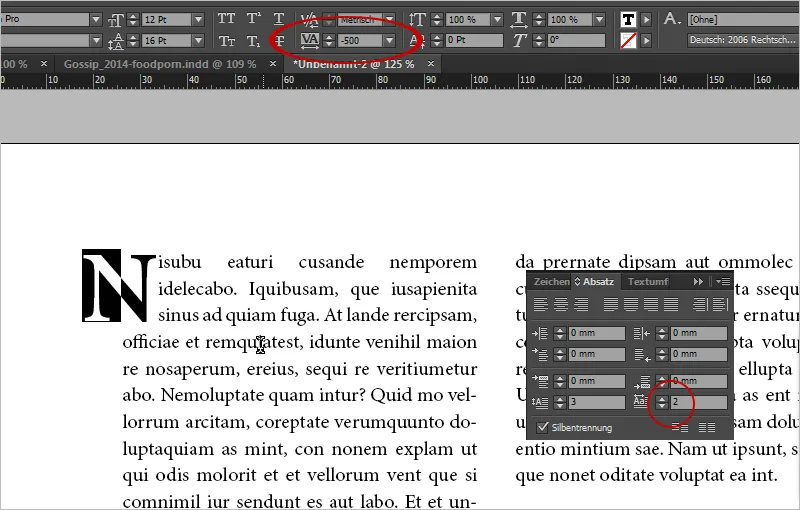
Task: Select the text fill color swatch
Action: tap(628, 20)
